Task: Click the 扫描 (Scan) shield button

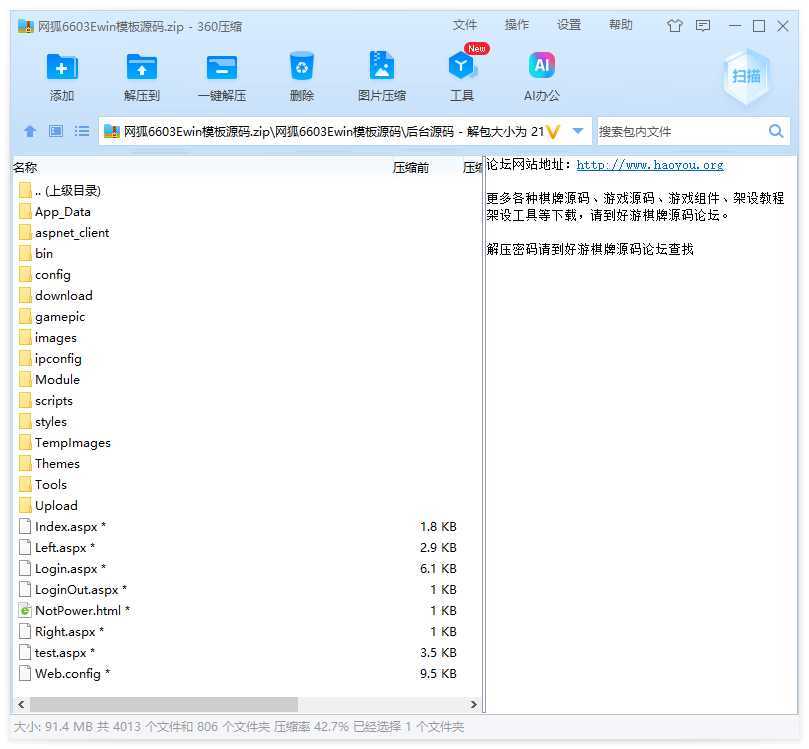Action: pos(746,76)
